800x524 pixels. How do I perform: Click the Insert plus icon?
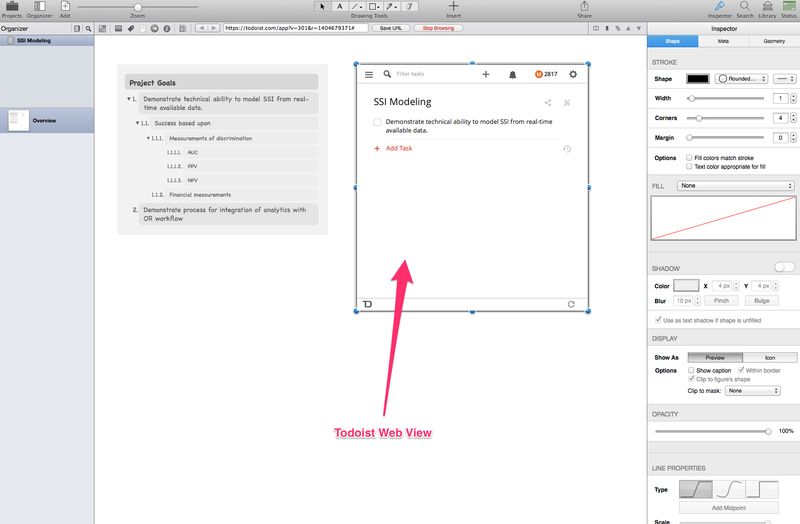click(453, 6)
